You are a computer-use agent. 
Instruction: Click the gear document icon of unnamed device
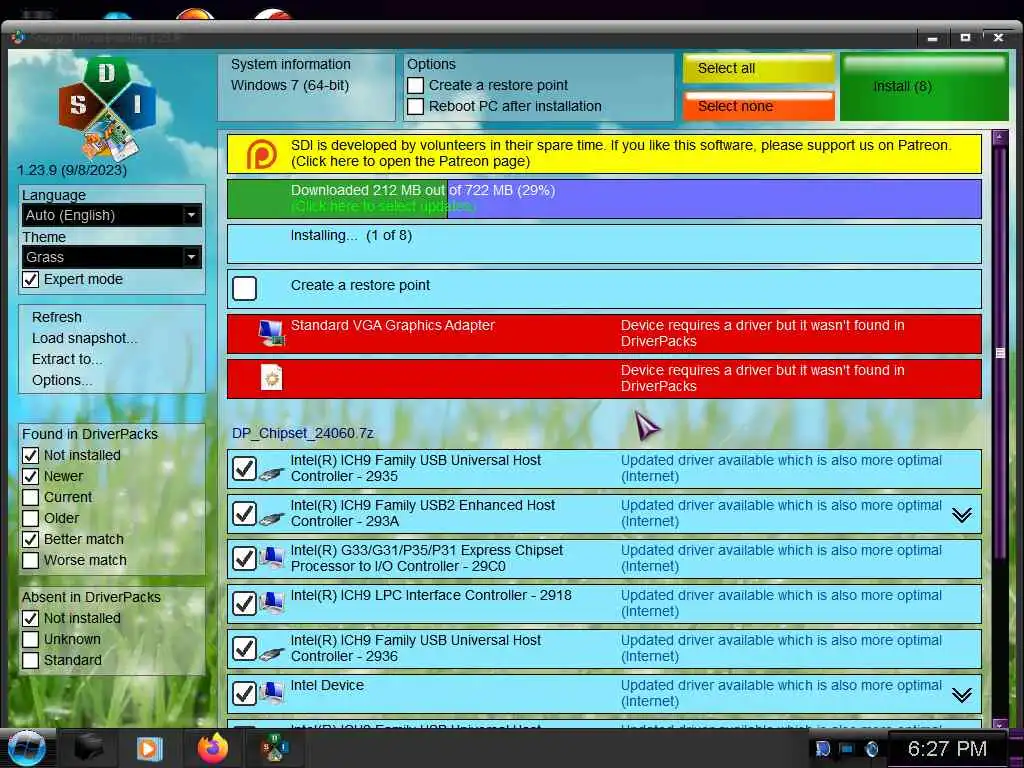pyautogui.click(x=271, y=378)
